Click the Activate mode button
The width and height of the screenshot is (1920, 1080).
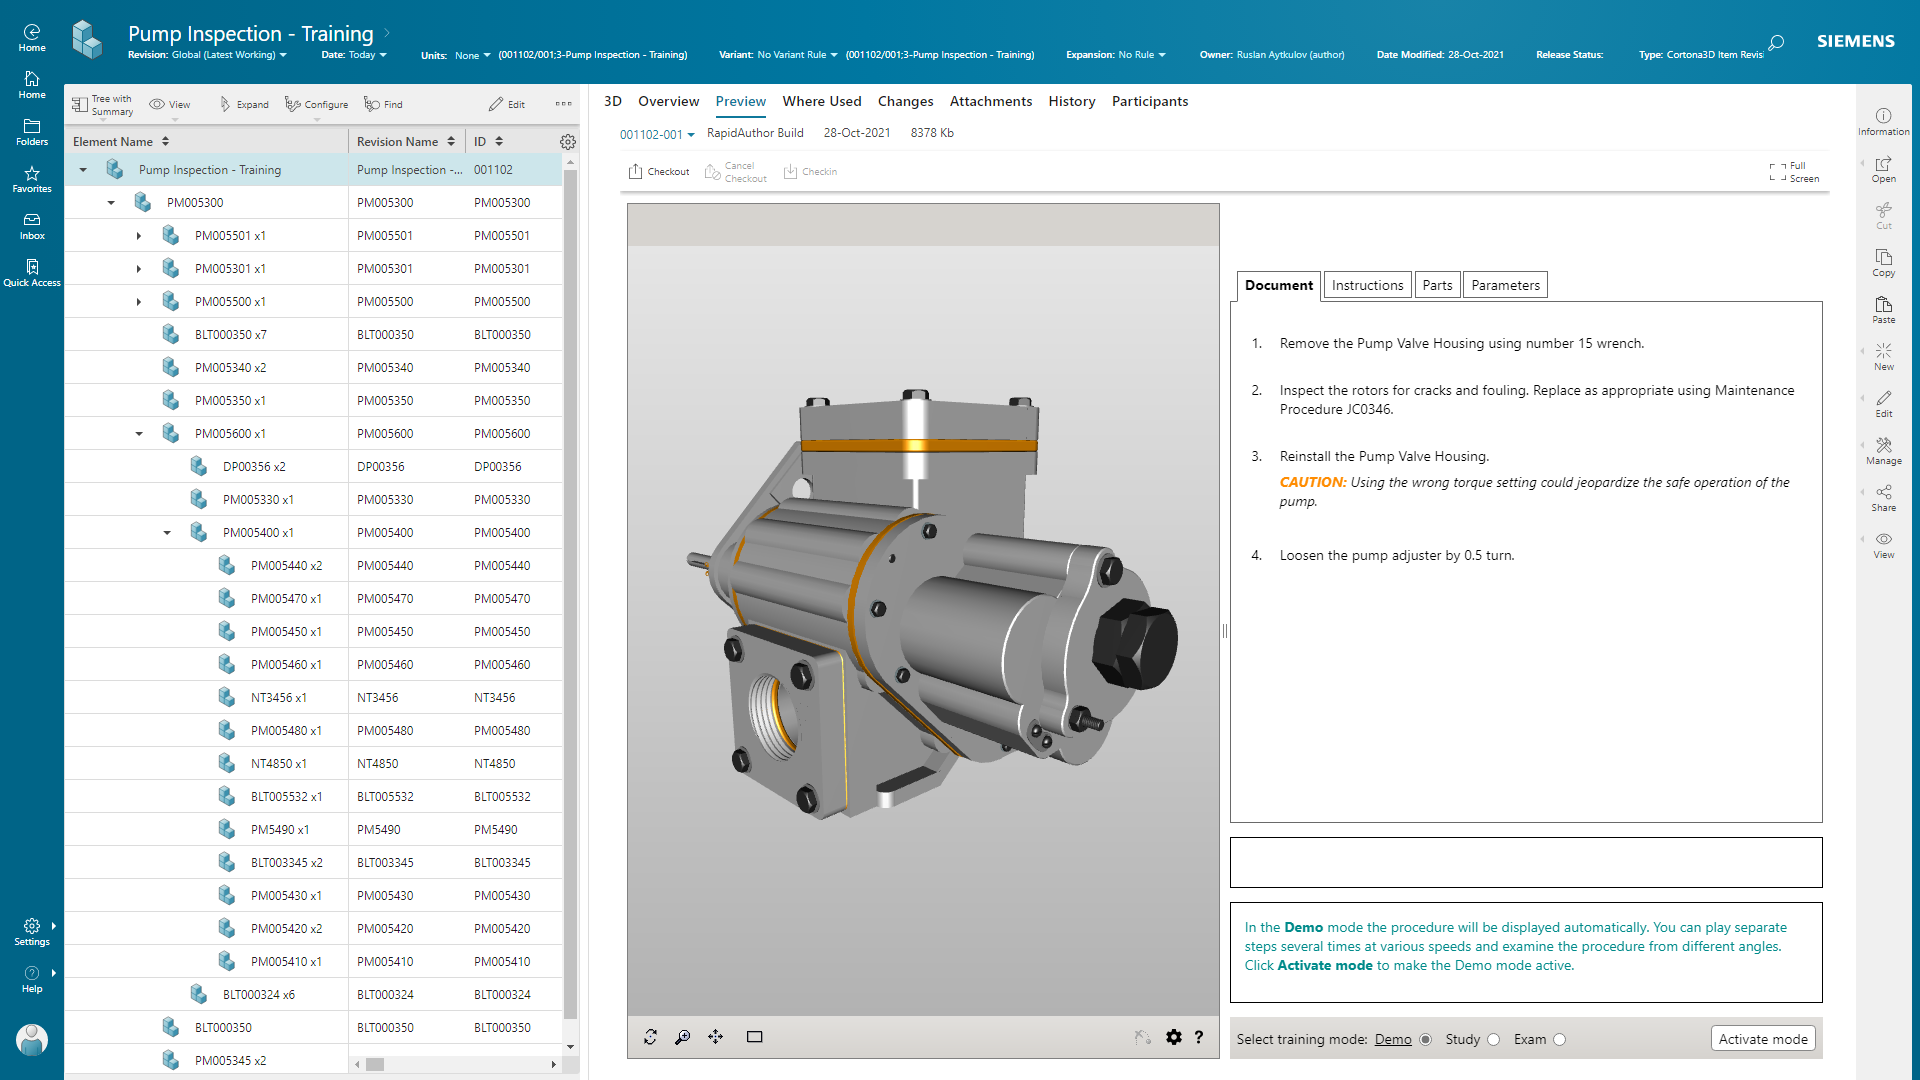(1764, 1039)
